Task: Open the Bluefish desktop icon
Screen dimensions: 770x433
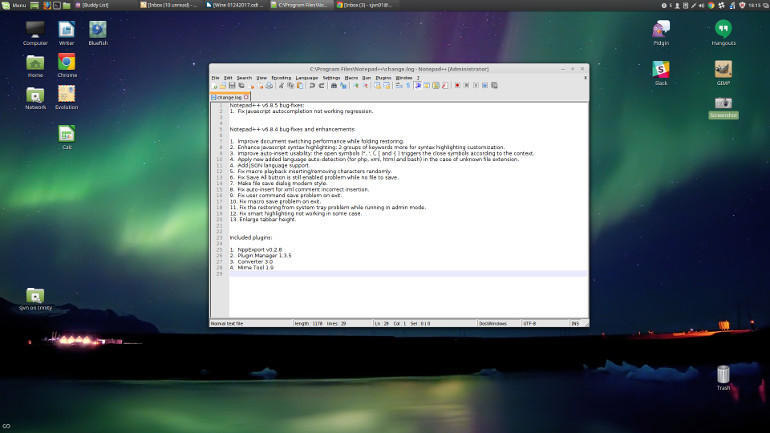Action: (x=98, y=33)
